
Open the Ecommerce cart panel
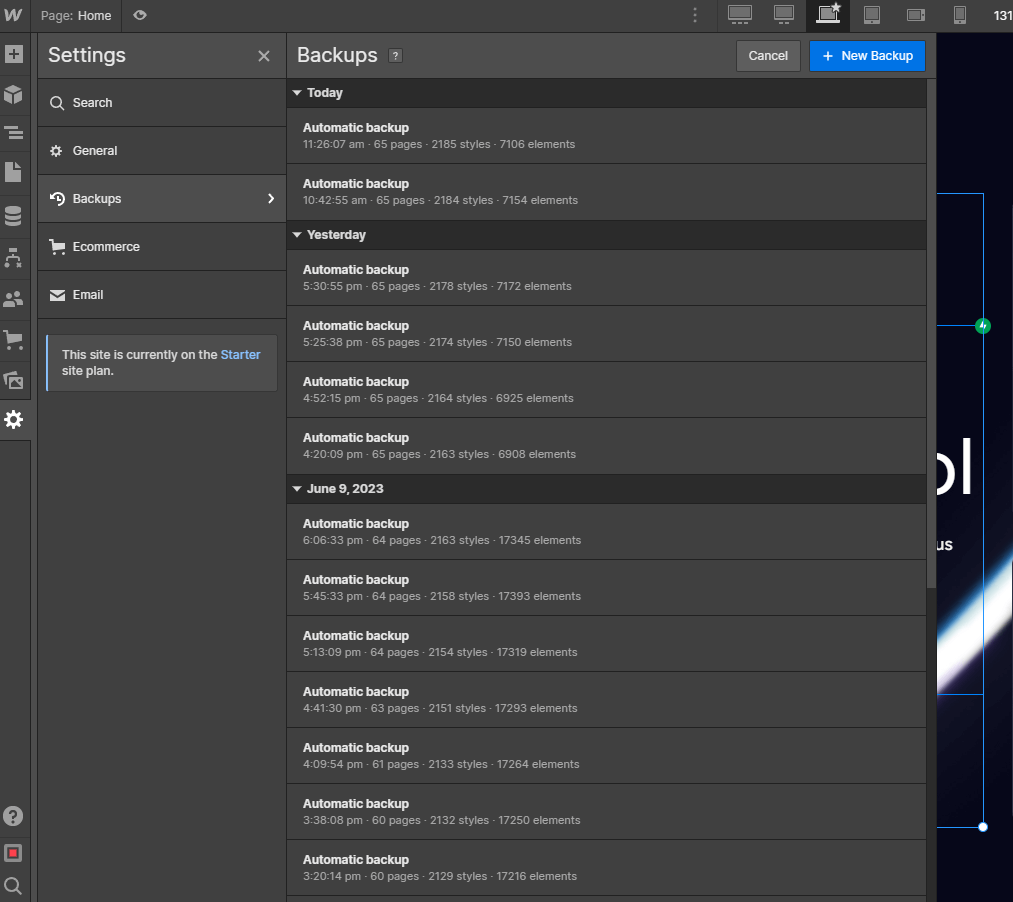[14, 340]
